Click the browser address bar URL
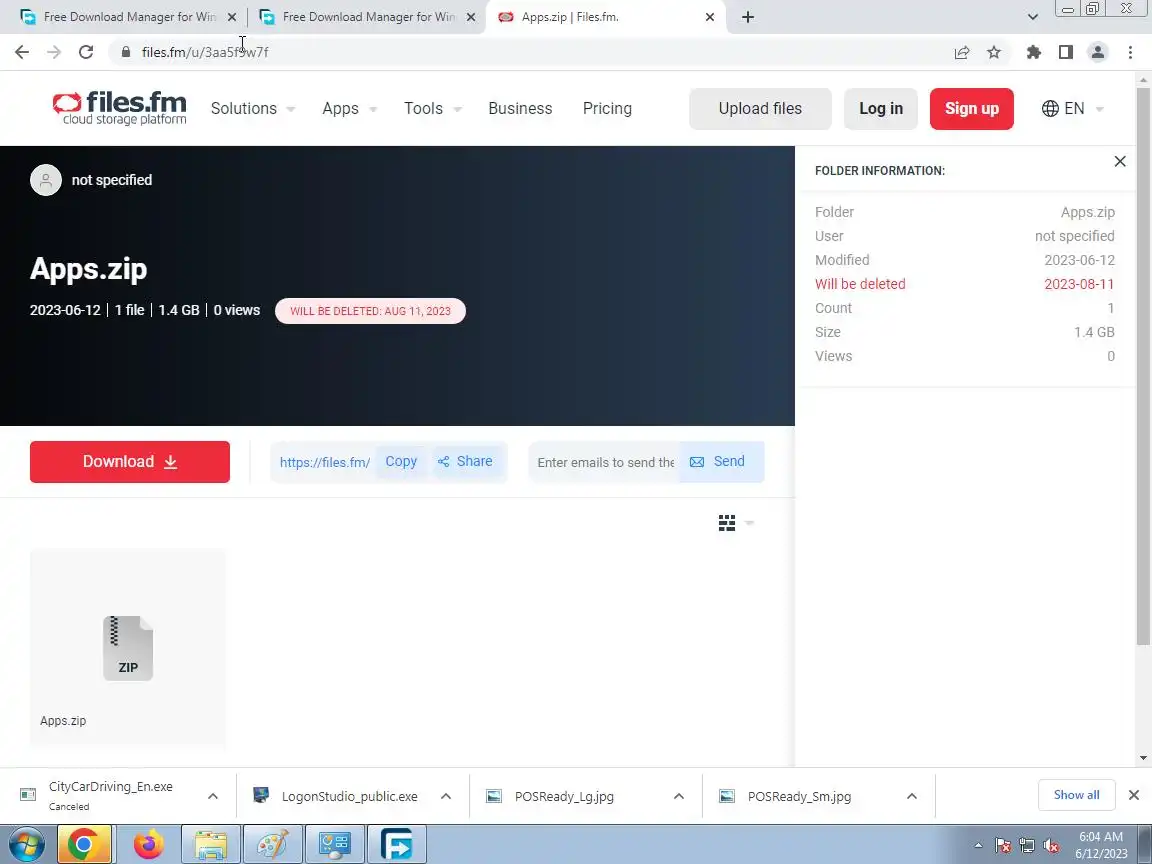The width and height of the screenshot is (1152, 864). (205, 52)
